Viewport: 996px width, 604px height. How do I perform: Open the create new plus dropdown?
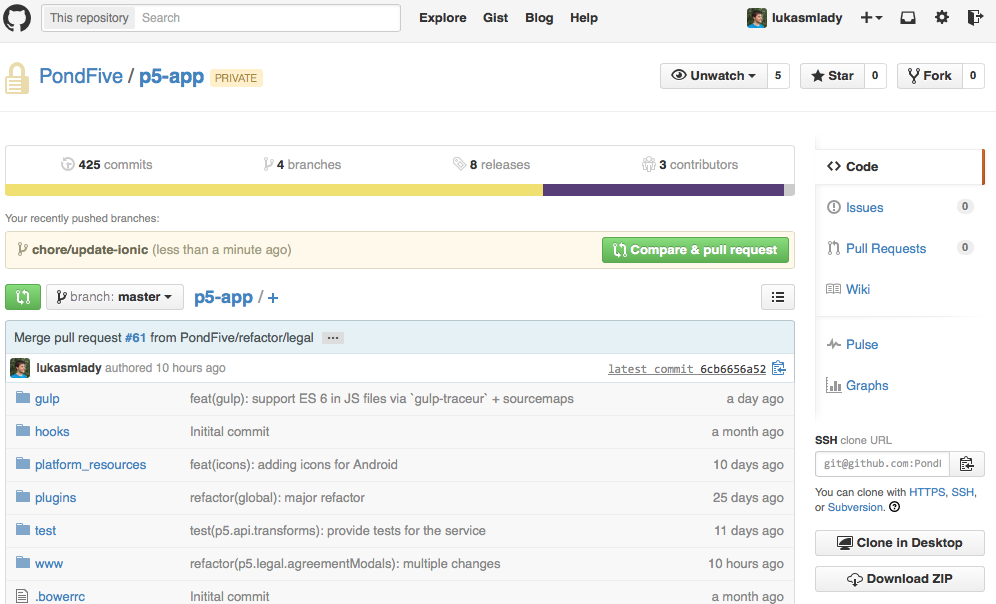pyautogui.click(x=871, y=18)
